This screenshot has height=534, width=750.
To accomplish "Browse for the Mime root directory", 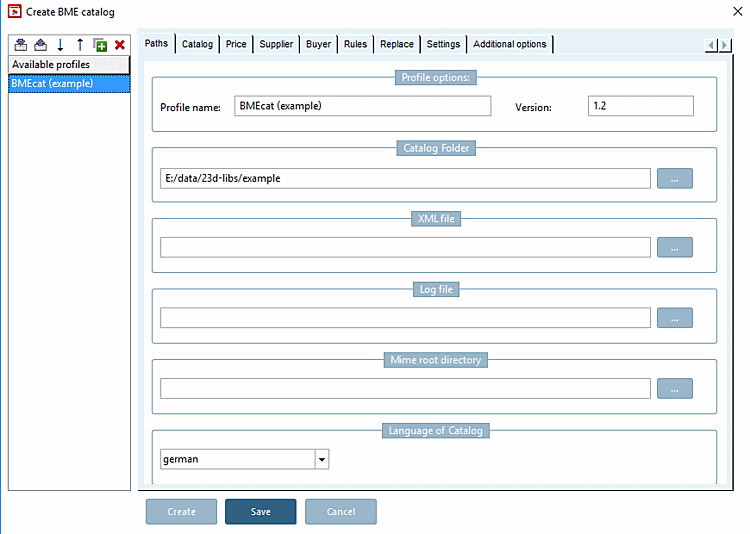I will tap(674, 389).
